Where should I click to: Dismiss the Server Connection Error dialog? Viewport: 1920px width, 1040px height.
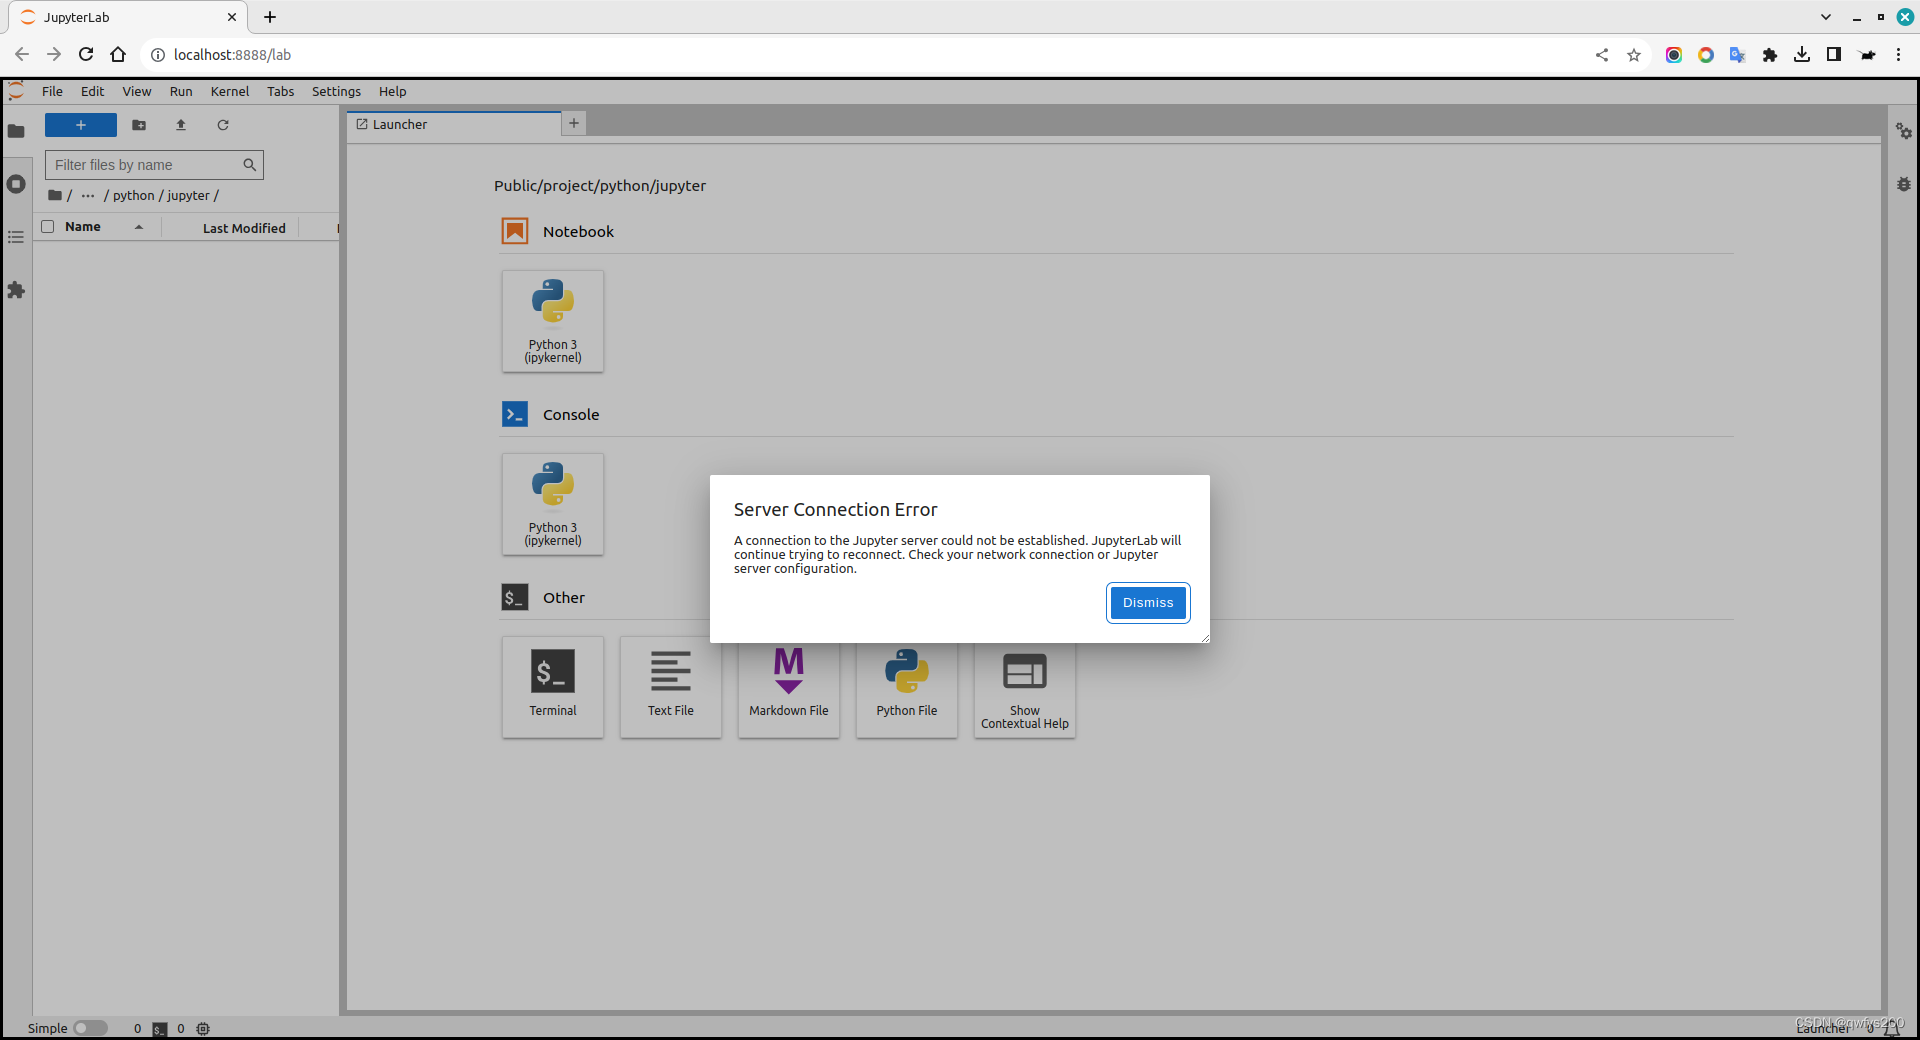click(1148, 603)
